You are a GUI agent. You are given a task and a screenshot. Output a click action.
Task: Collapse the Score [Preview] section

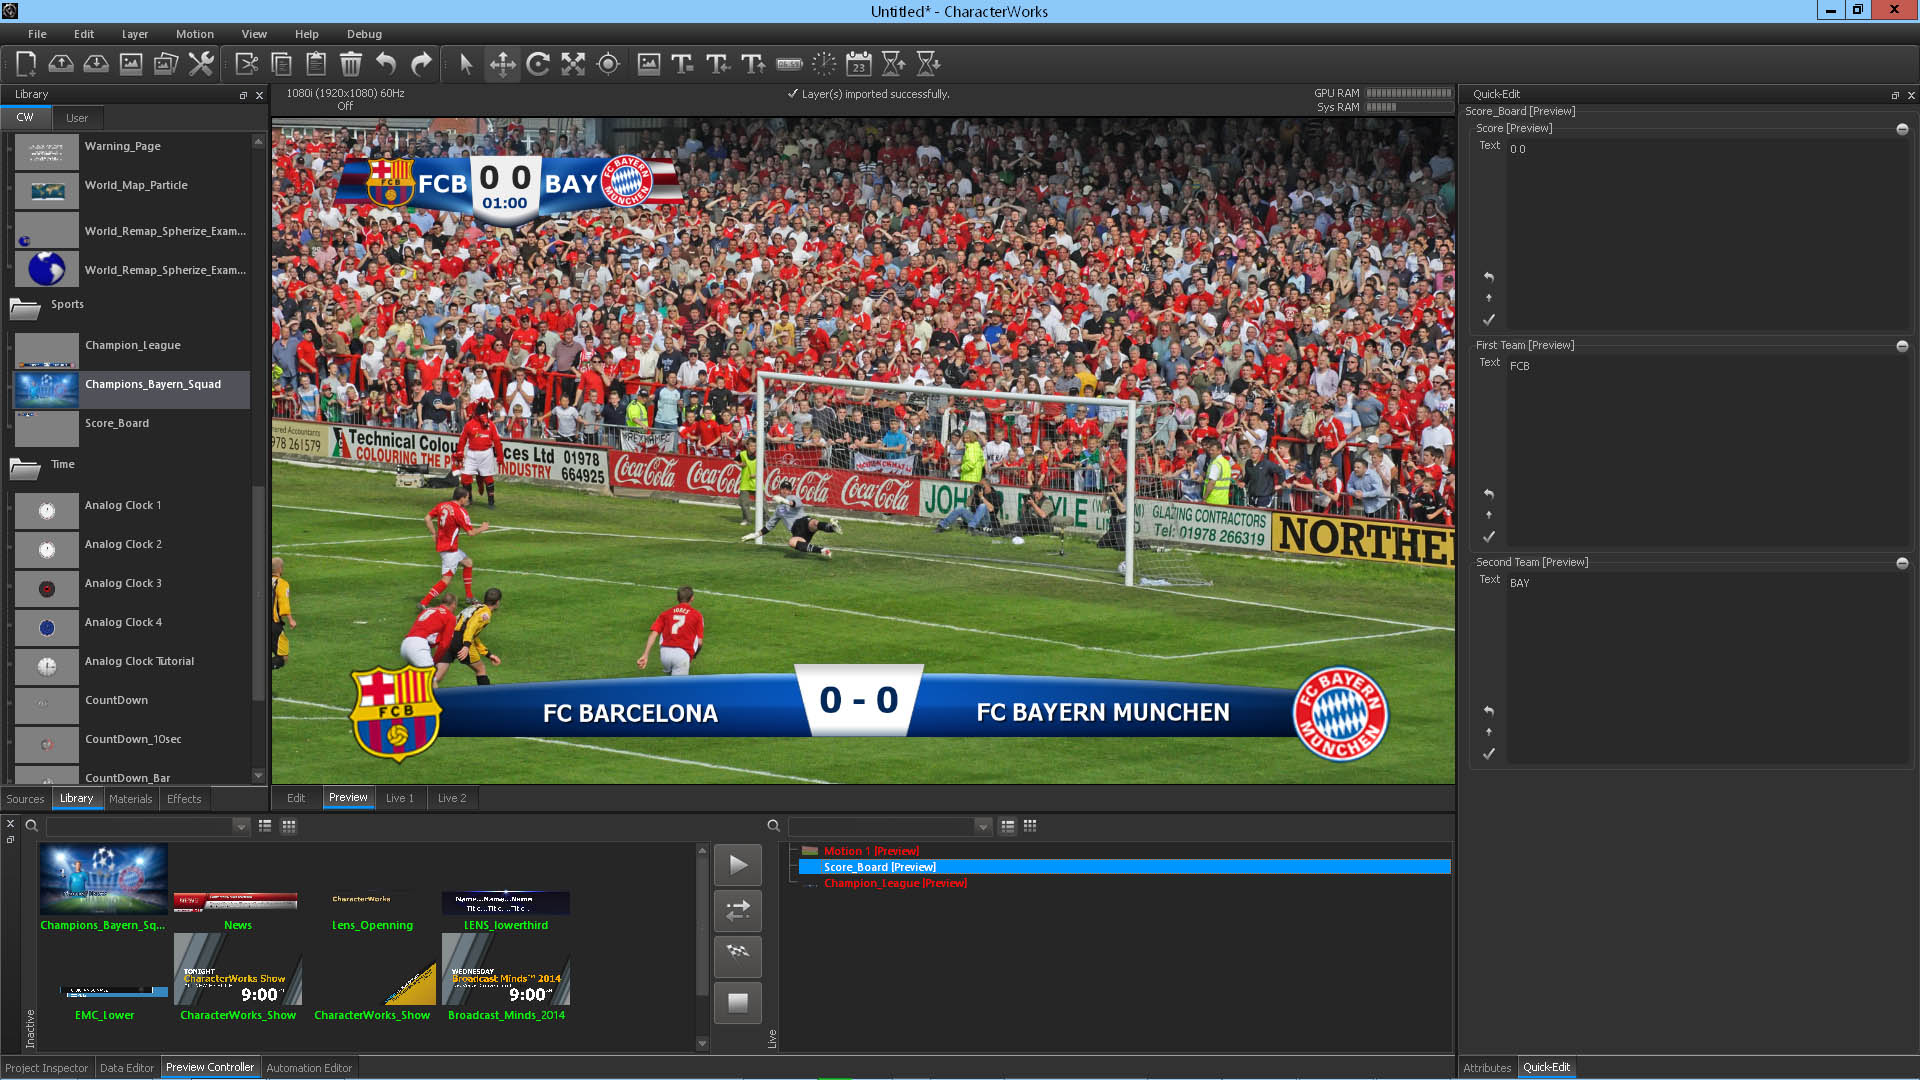pos(1902,129)
